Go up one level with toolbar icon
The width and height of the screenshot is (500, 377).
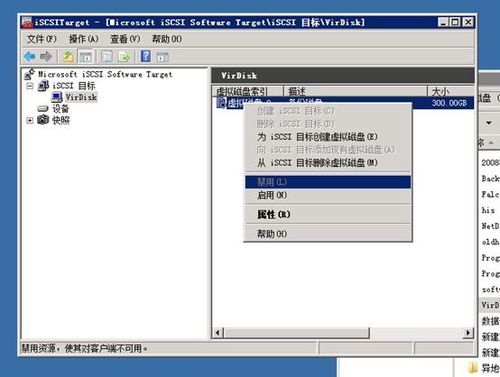(68, 56)
